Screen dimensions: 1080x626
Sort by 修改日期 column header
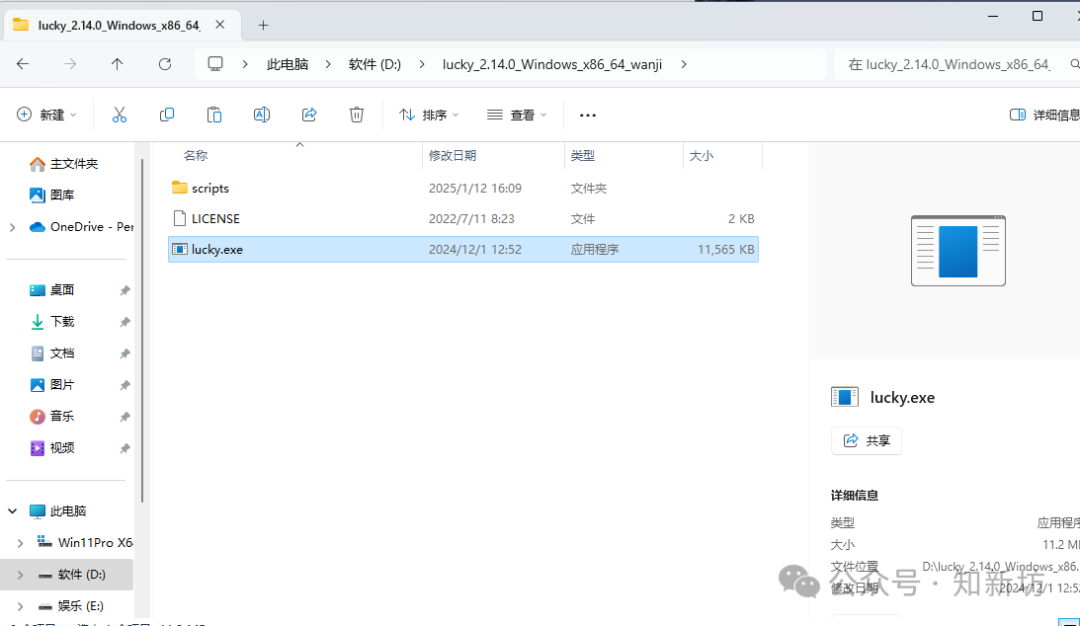tap(453, 156)
